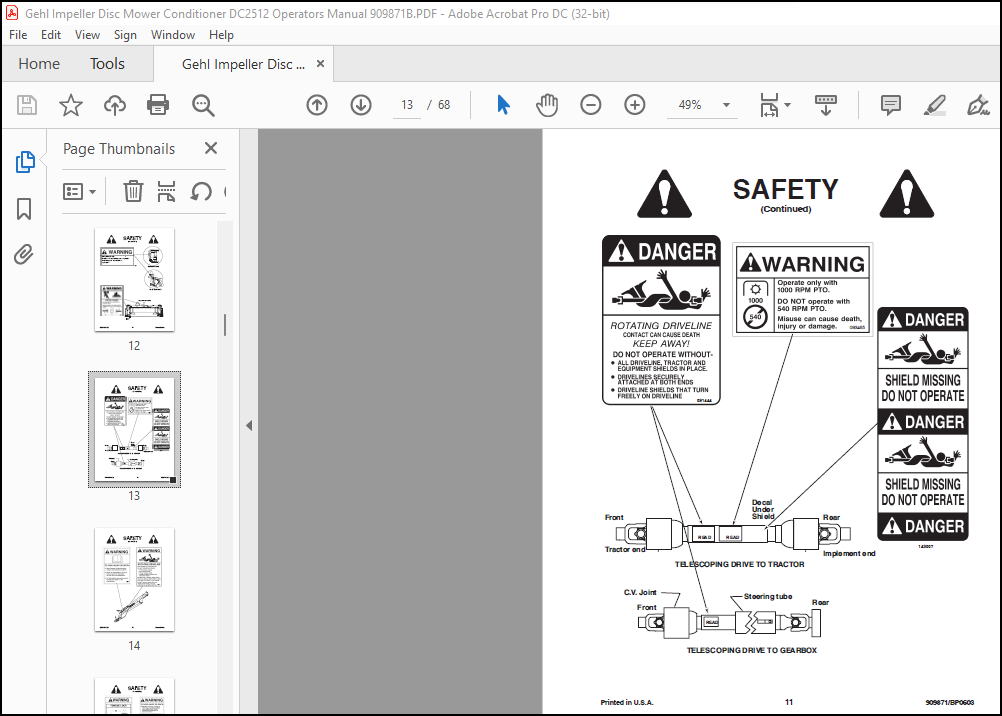Zoom in with plus button
This screenshot has height=716, width=1002.
click(635, 105)
